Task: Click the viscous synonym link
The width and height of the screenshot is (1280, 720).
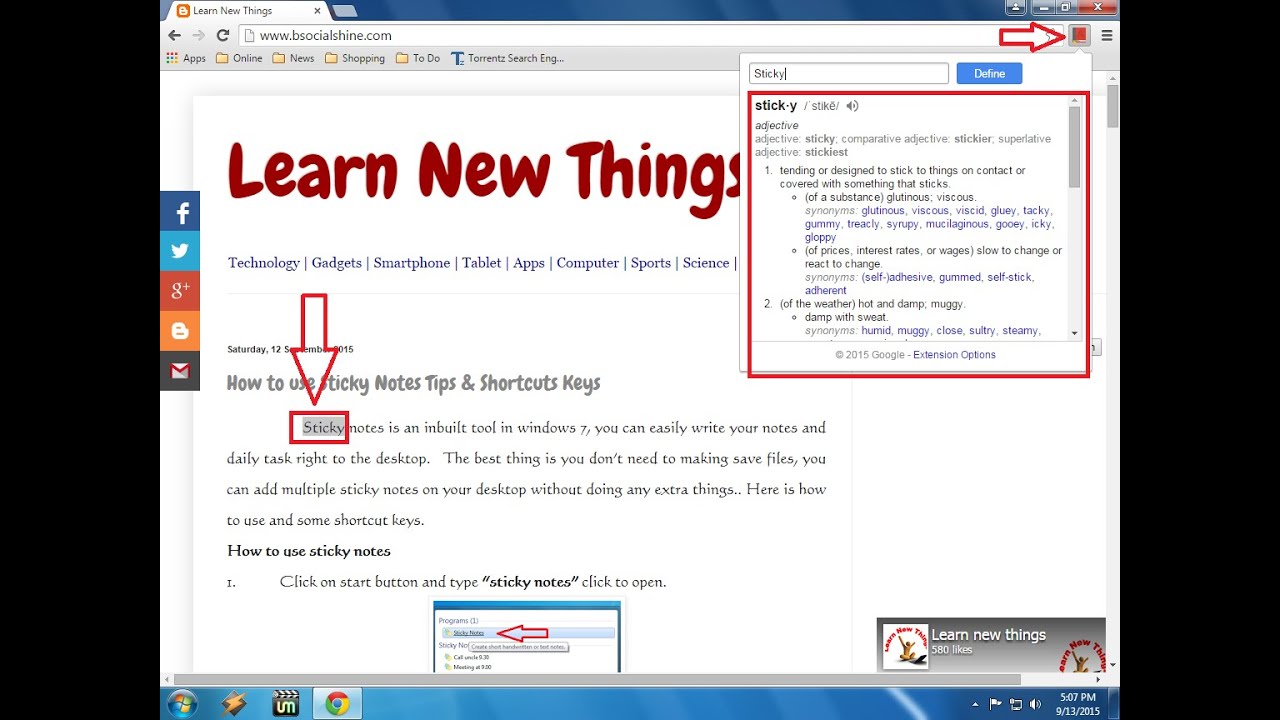Action: tap(930, 211)
